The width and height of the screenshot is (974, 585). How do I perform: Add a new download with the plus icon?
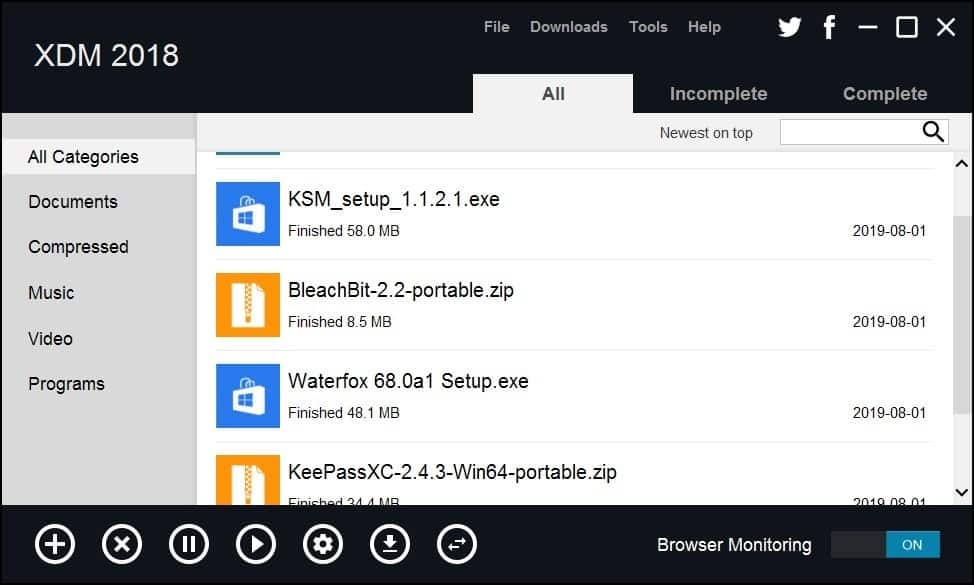[x=54, y=544]
